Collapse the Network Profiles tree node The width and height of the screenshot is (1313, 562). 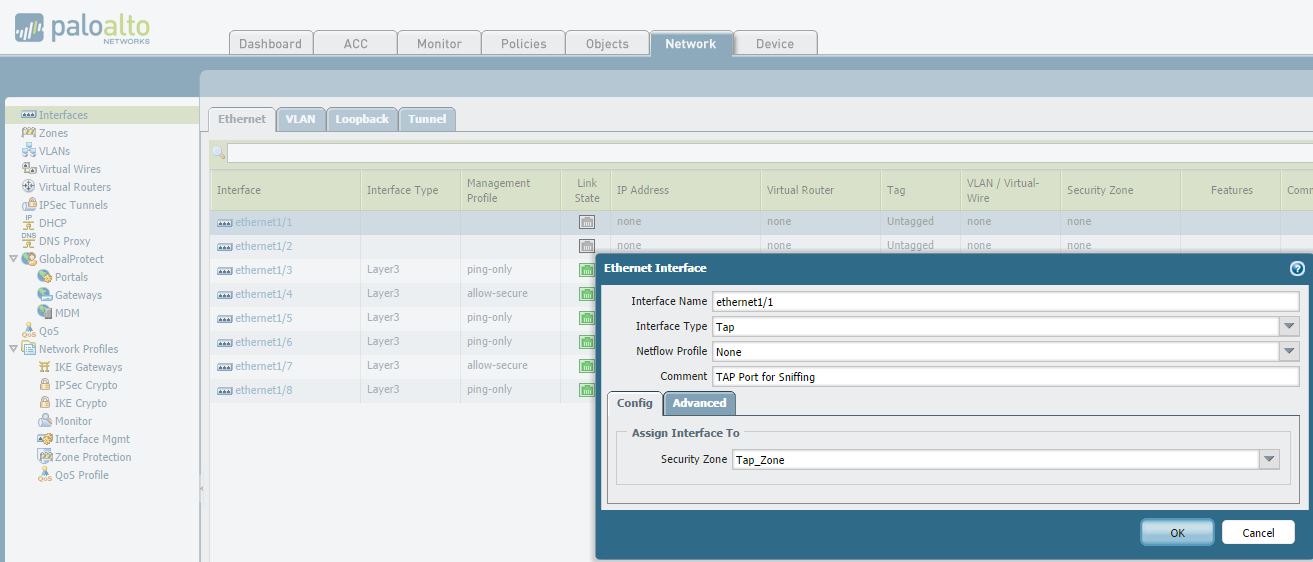click(x=13, y=349)
